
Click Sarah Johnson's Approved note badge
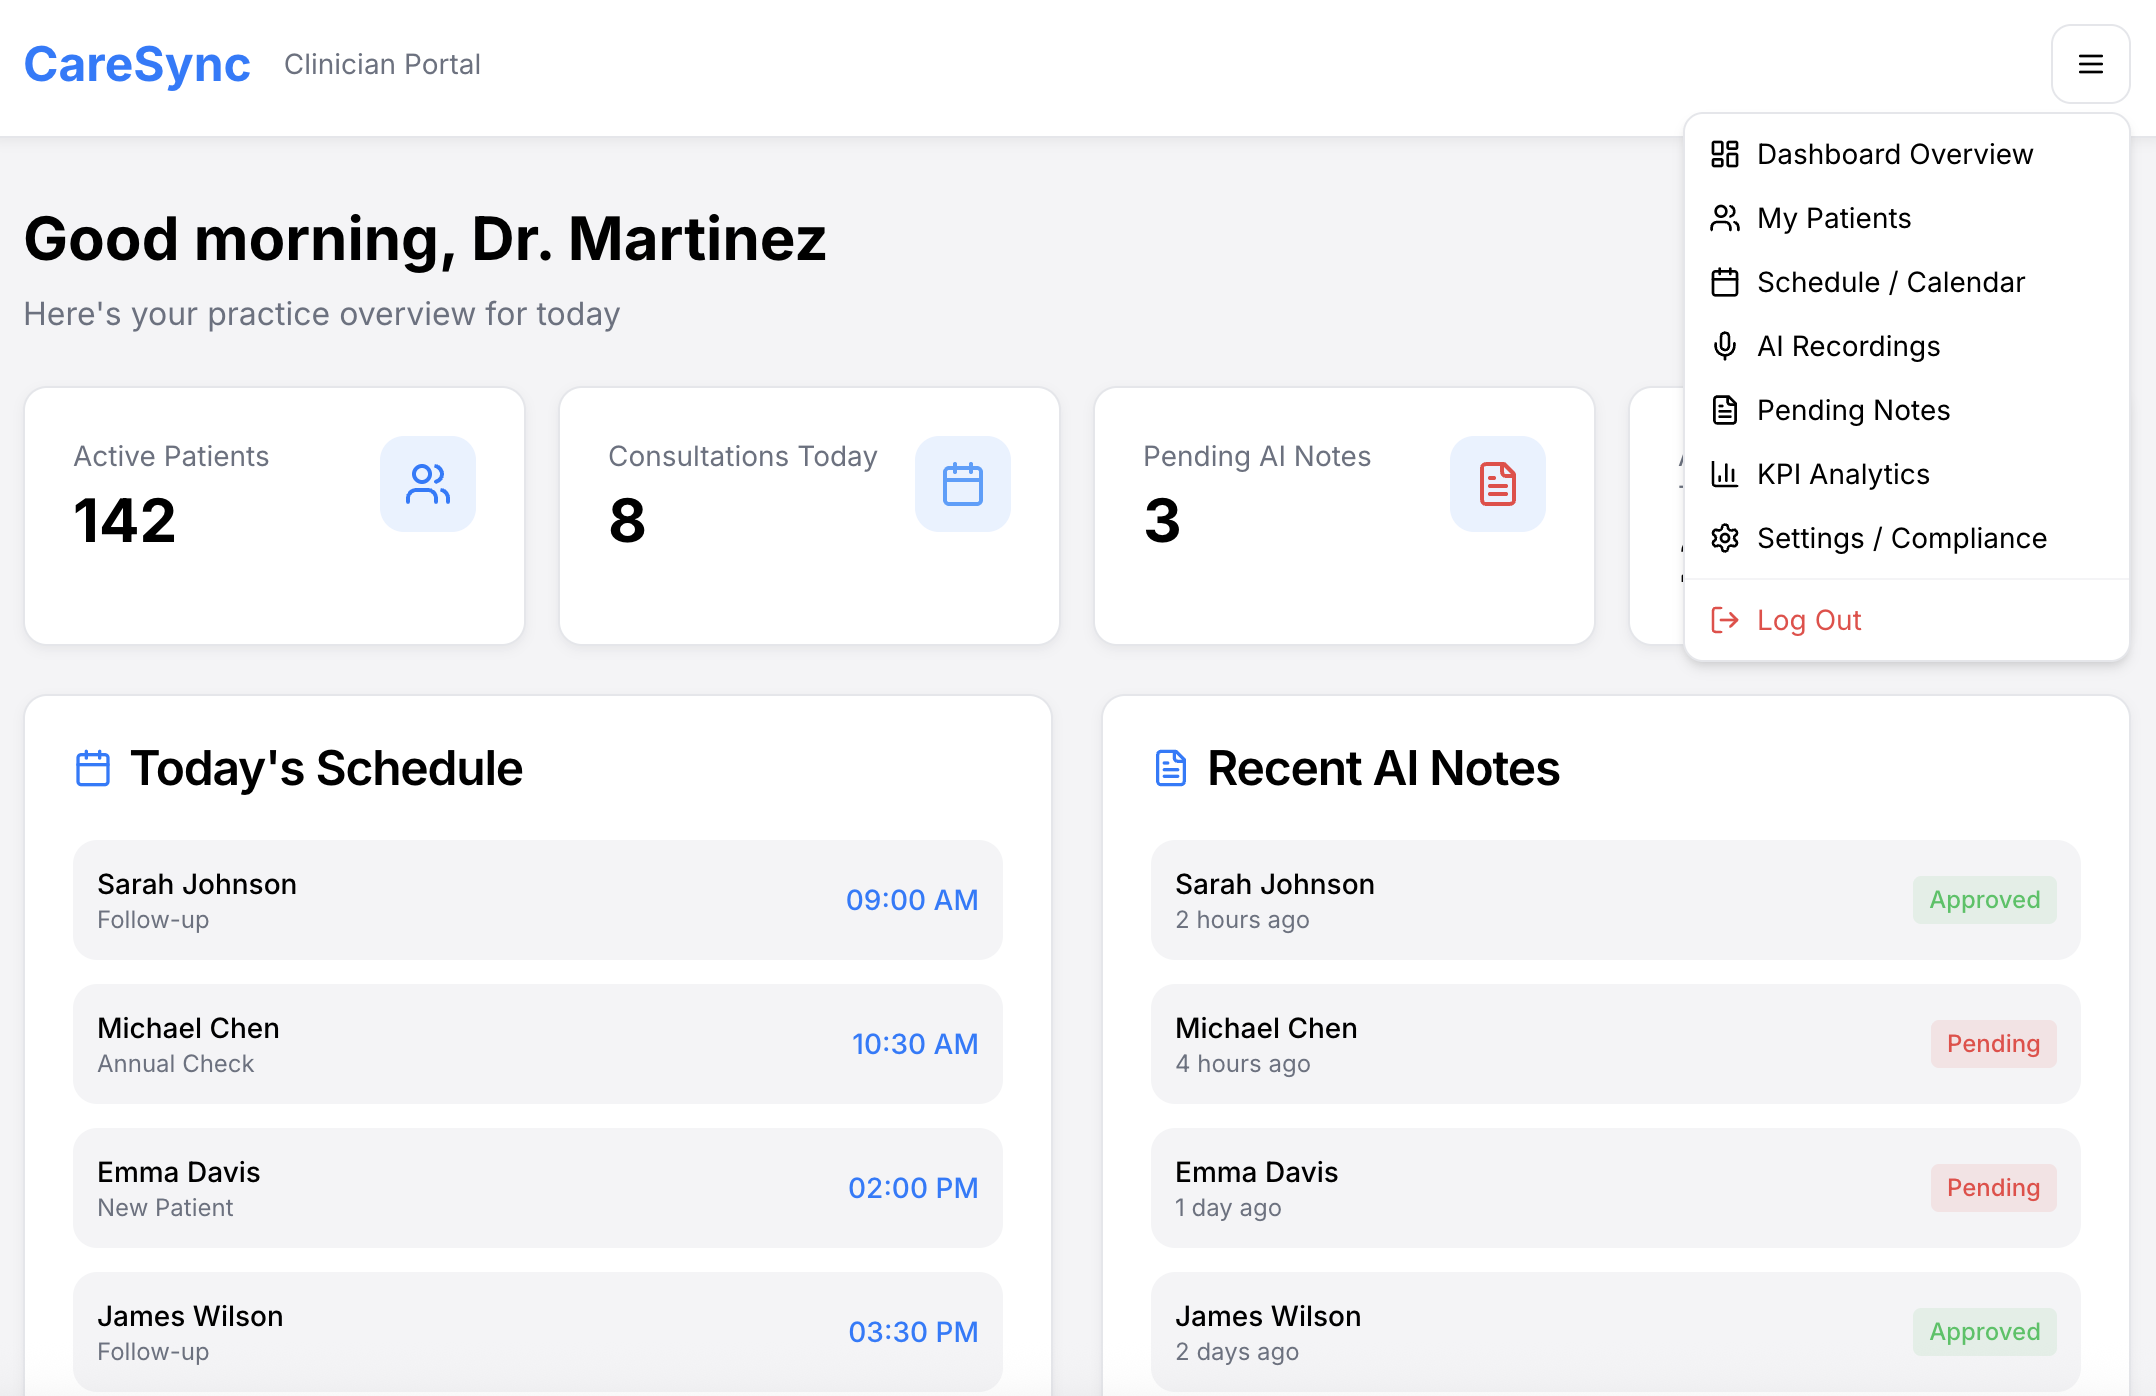pyautogui.click(x=1984, y=900)
